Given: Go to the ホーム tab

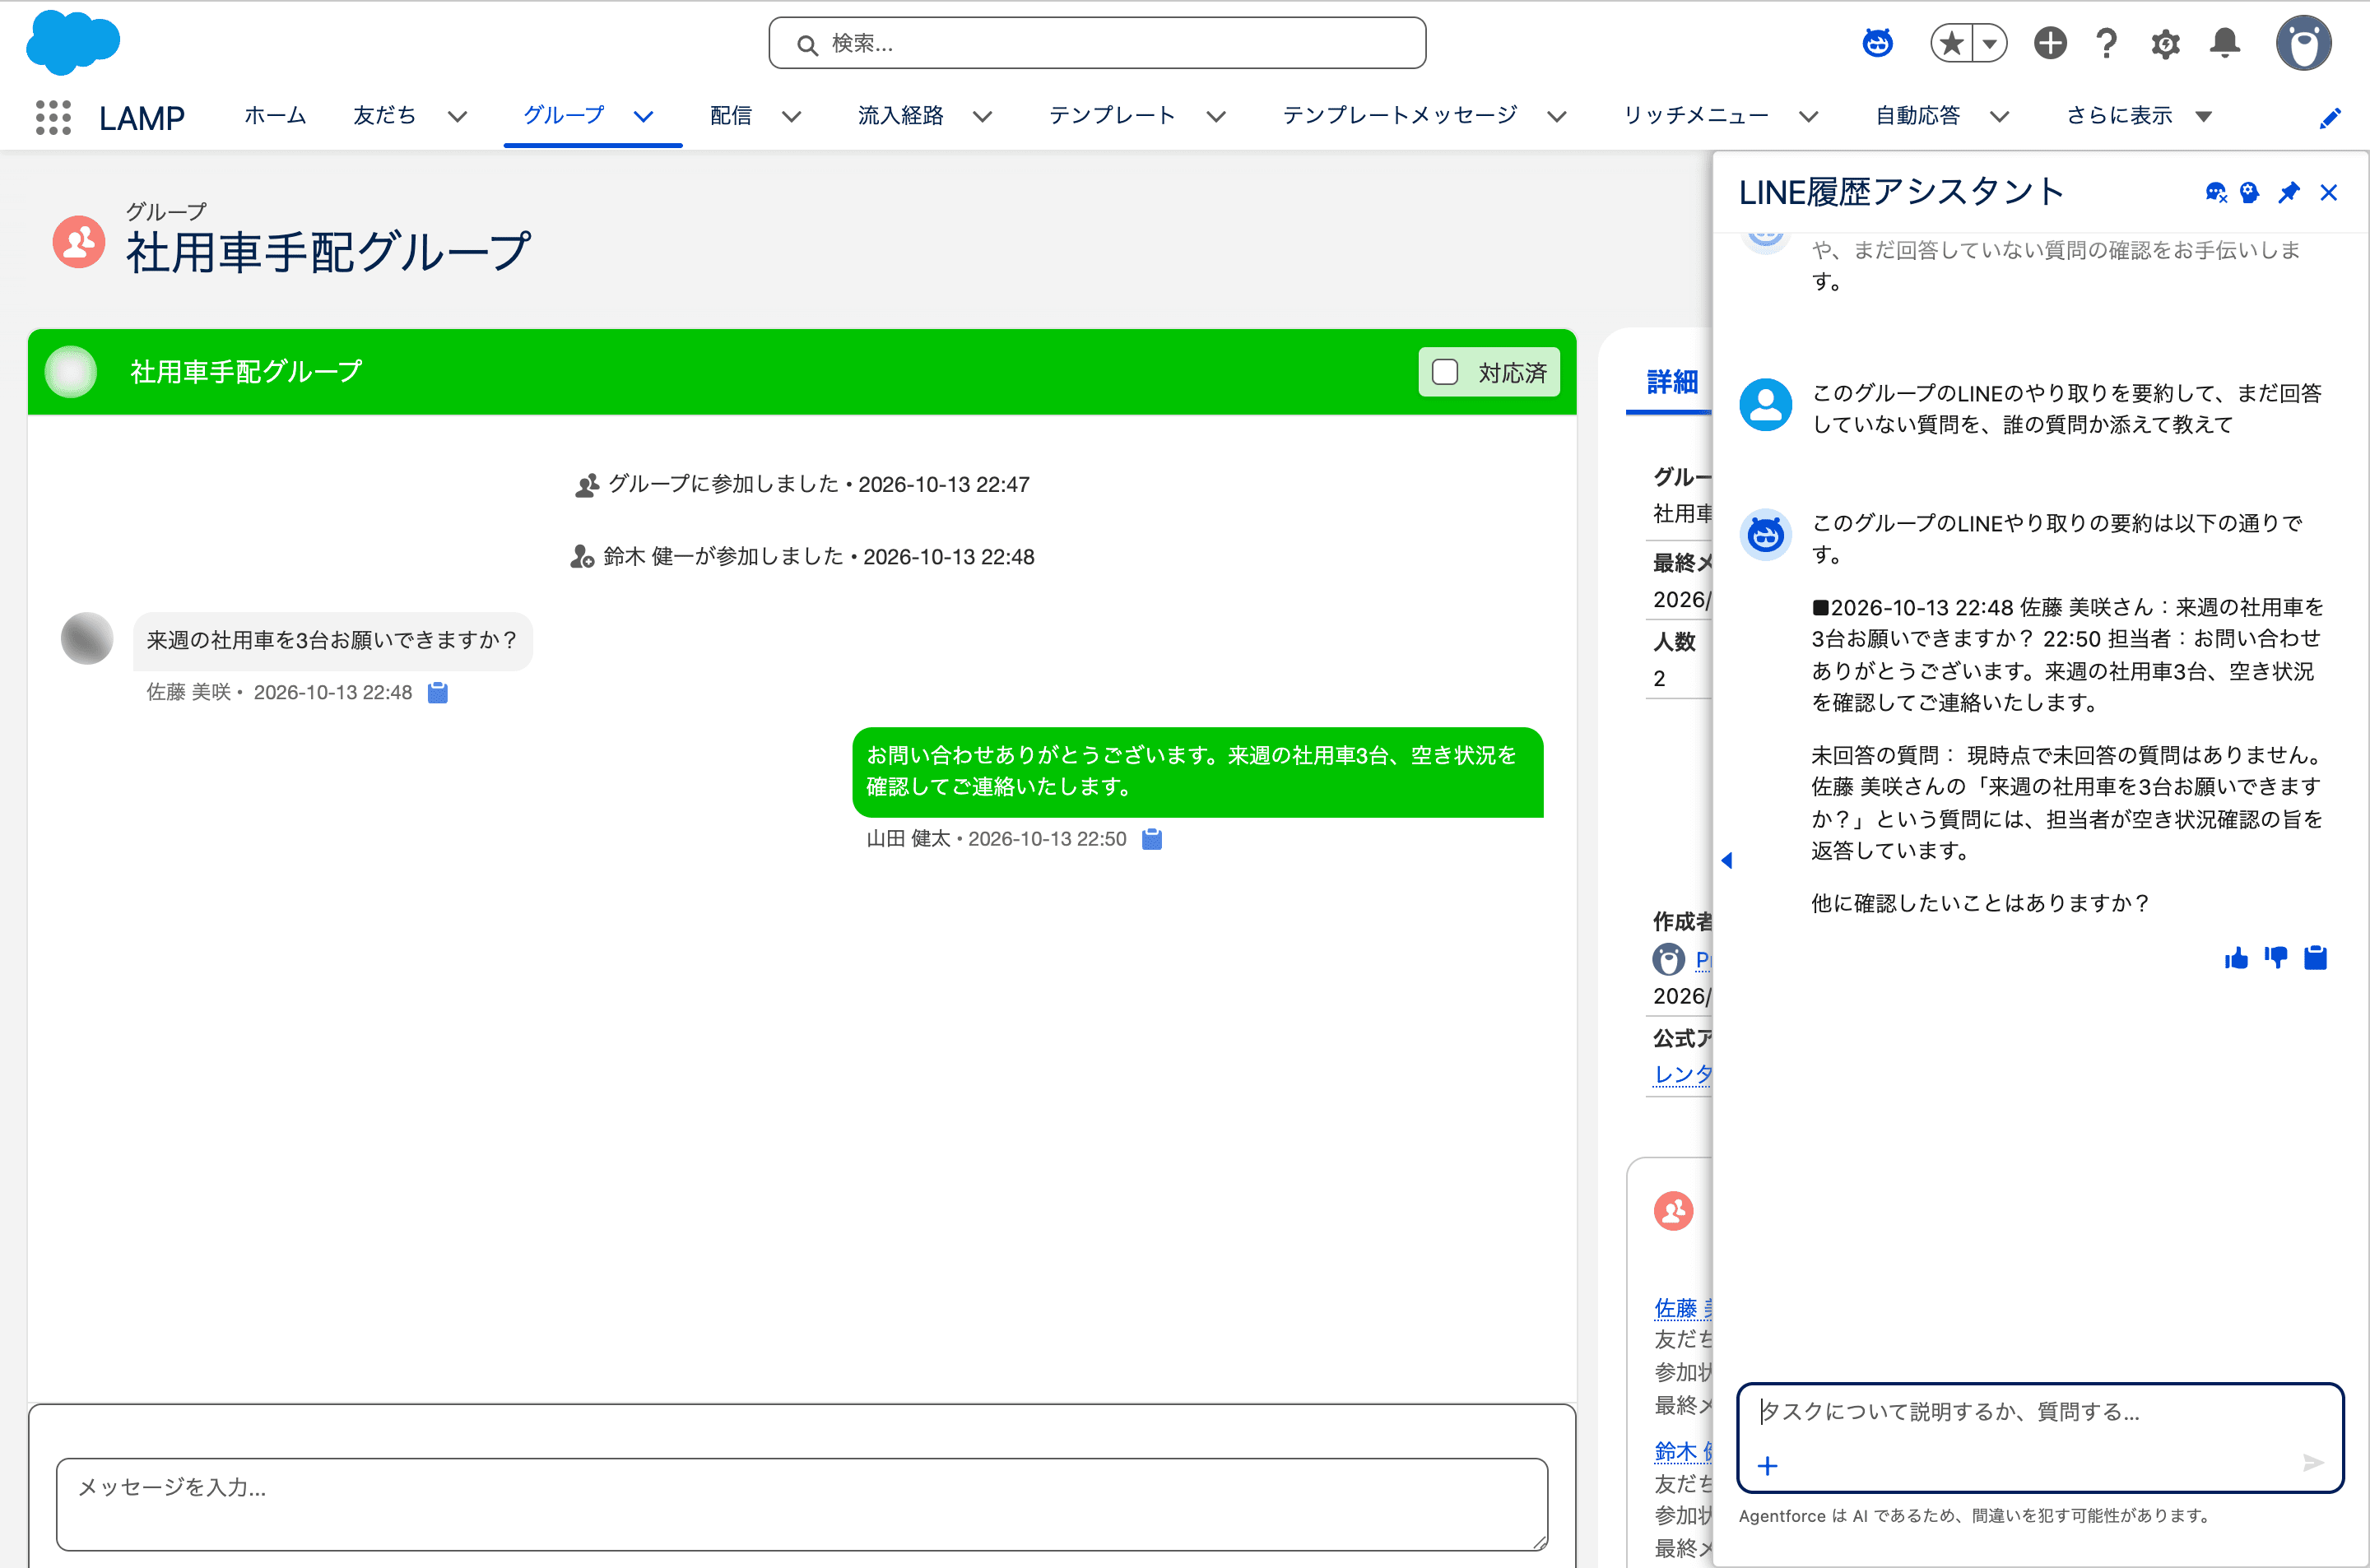Looking at the screenshot, I should pos(275,116).
